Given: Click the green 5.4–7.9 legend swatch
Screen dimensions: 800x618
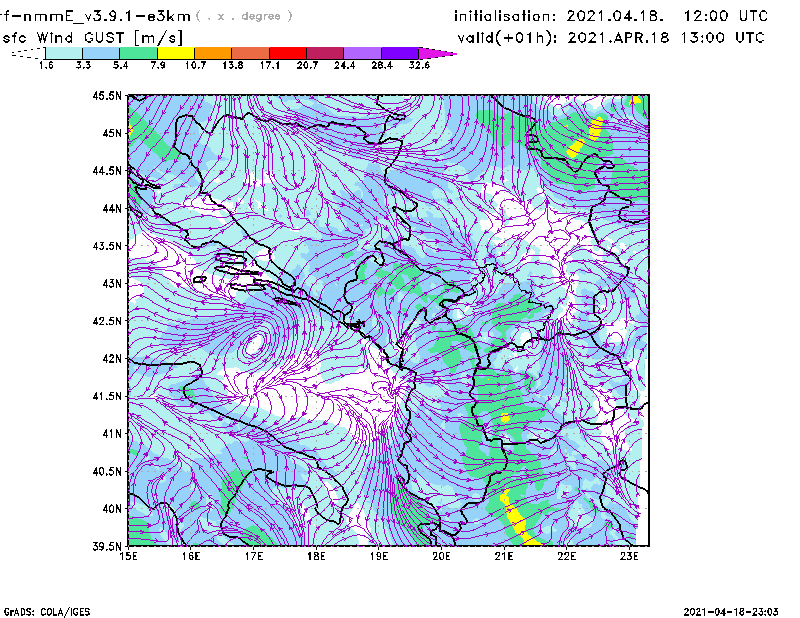Looking at the screenshot, I should pyautogui.click(x=138, y=53).
